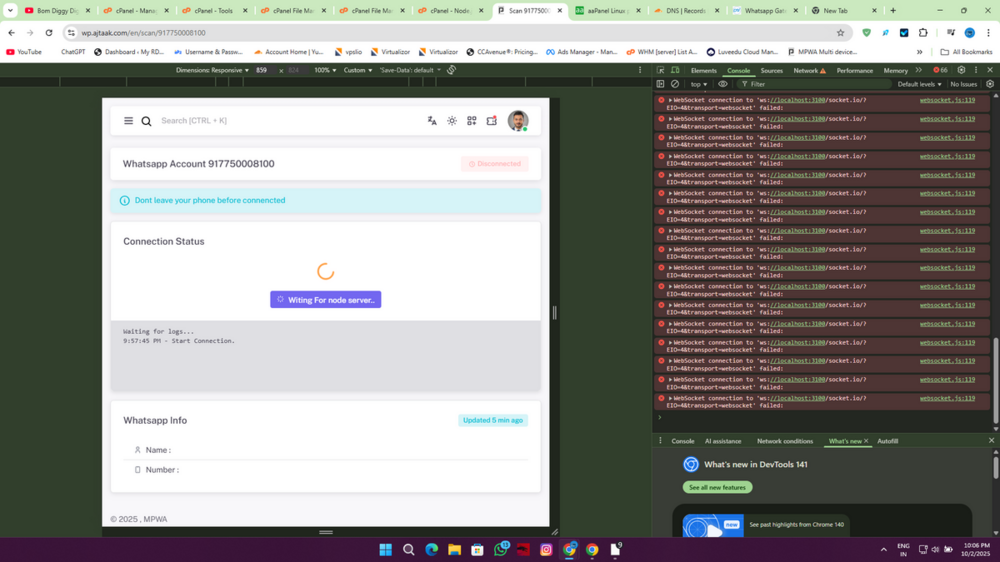Viewport: 1000px width, 562px height.
Task: Switch to the DNS | Records browser tab
Action: (x=686, y=10)
